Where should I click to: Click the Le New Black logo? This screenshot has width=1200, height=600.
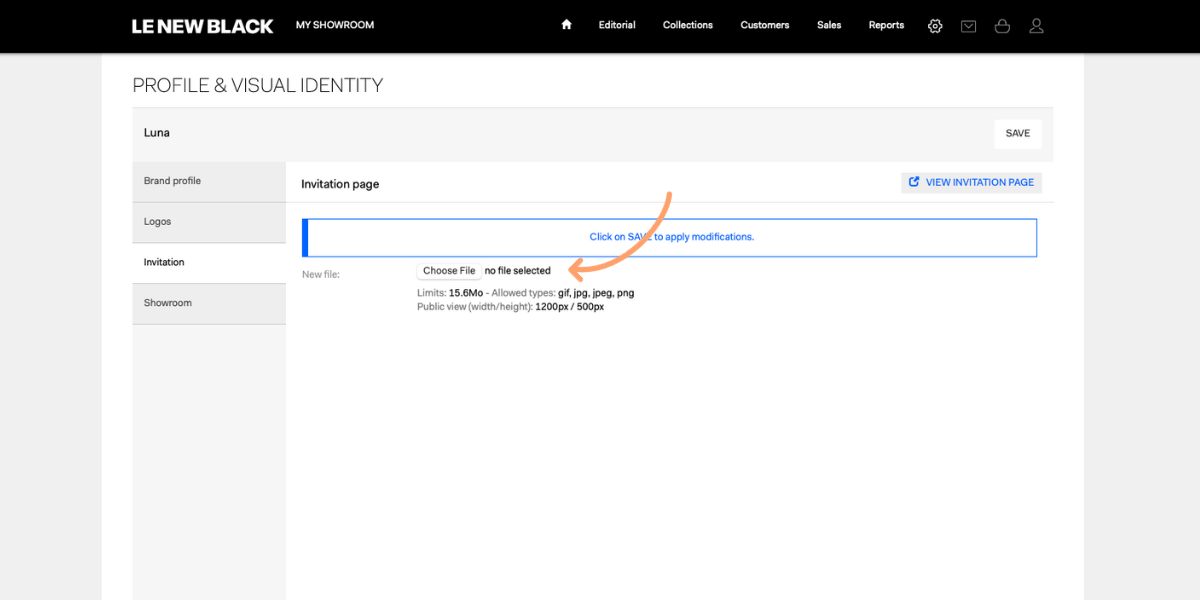tap(203, 26)
